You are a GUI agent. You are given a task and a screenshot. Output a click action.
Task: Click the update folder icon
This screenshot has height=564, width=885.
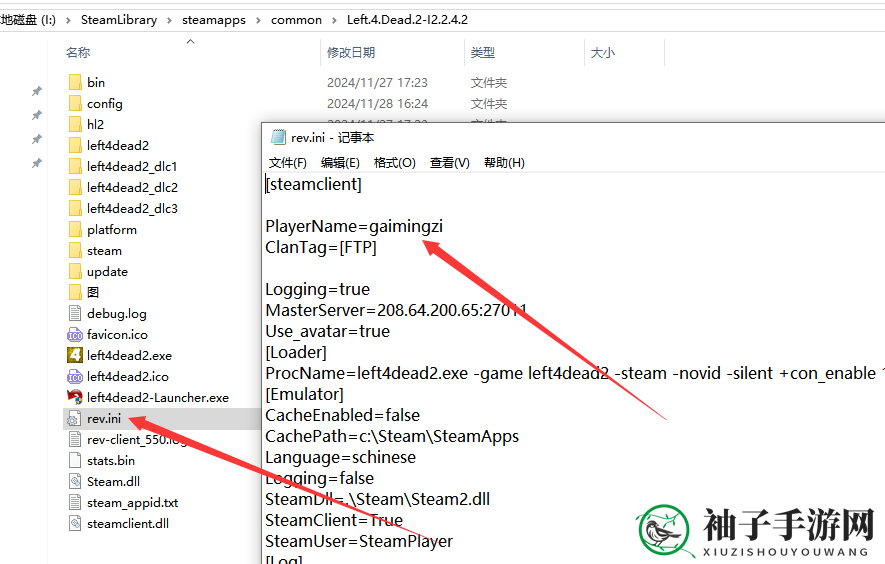pyautogui.click(x=75, y=272)
